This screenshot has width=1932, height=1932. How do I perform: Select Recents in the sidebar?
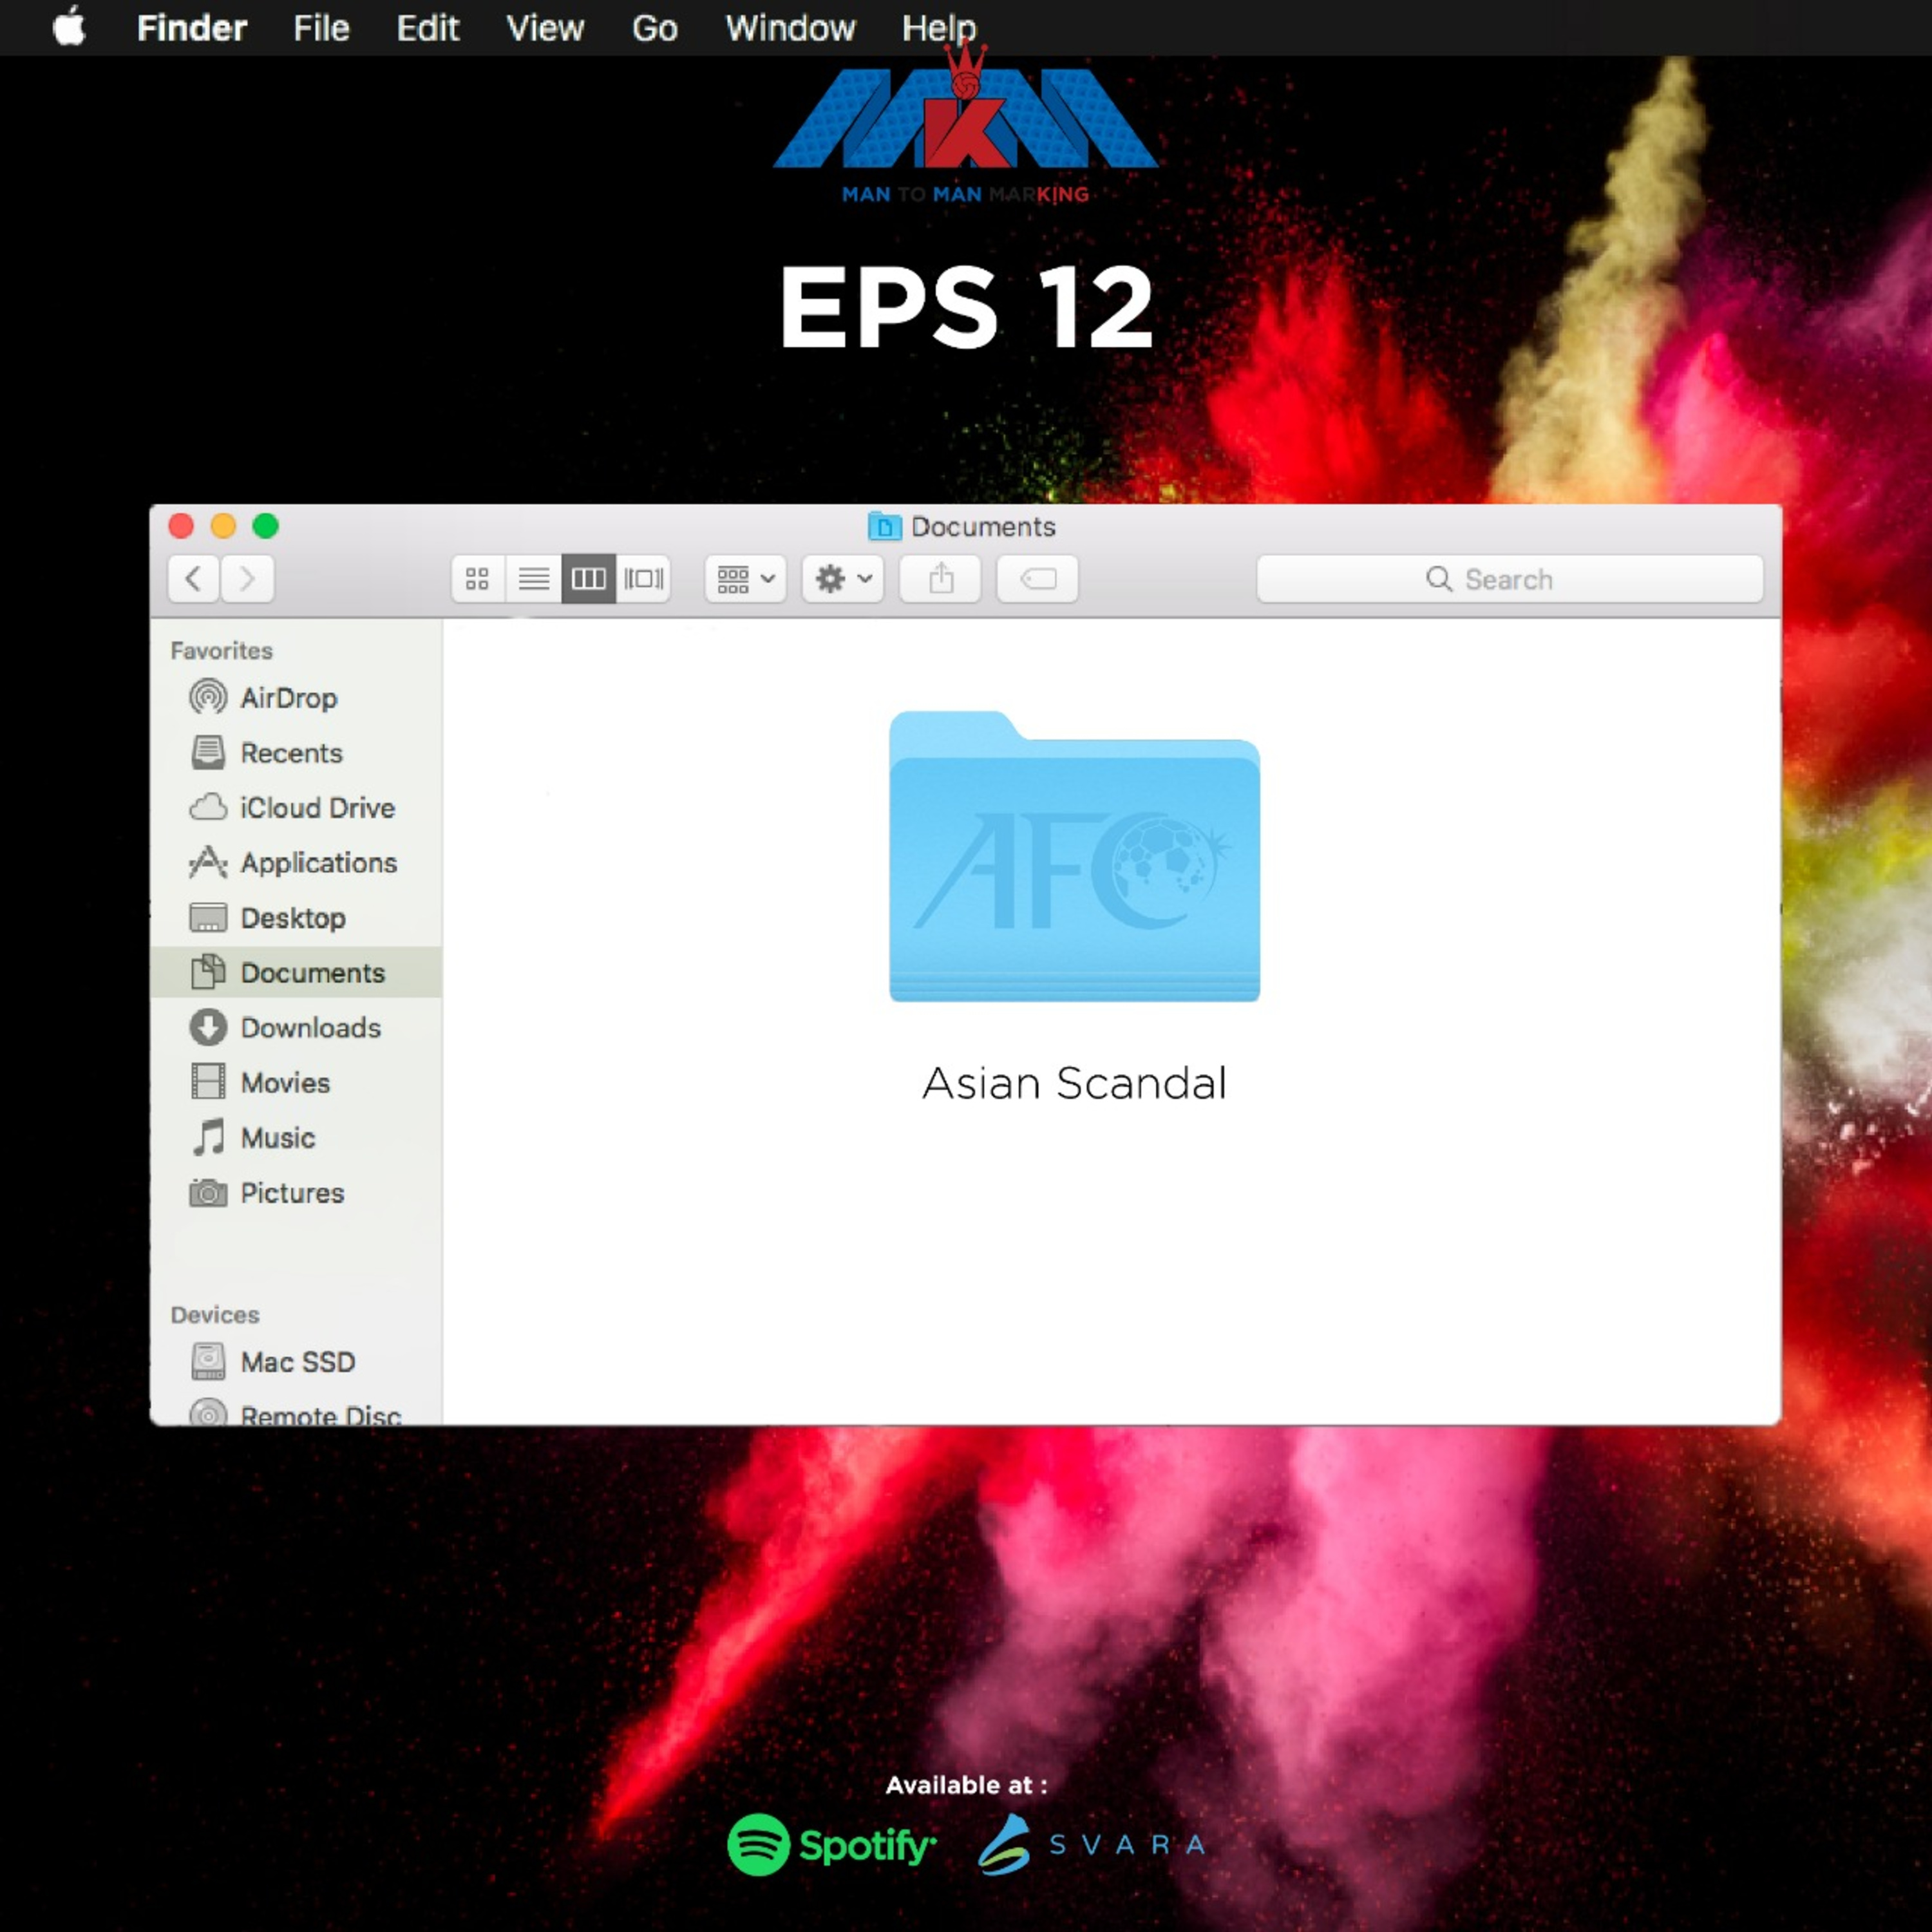pos(296,753)
